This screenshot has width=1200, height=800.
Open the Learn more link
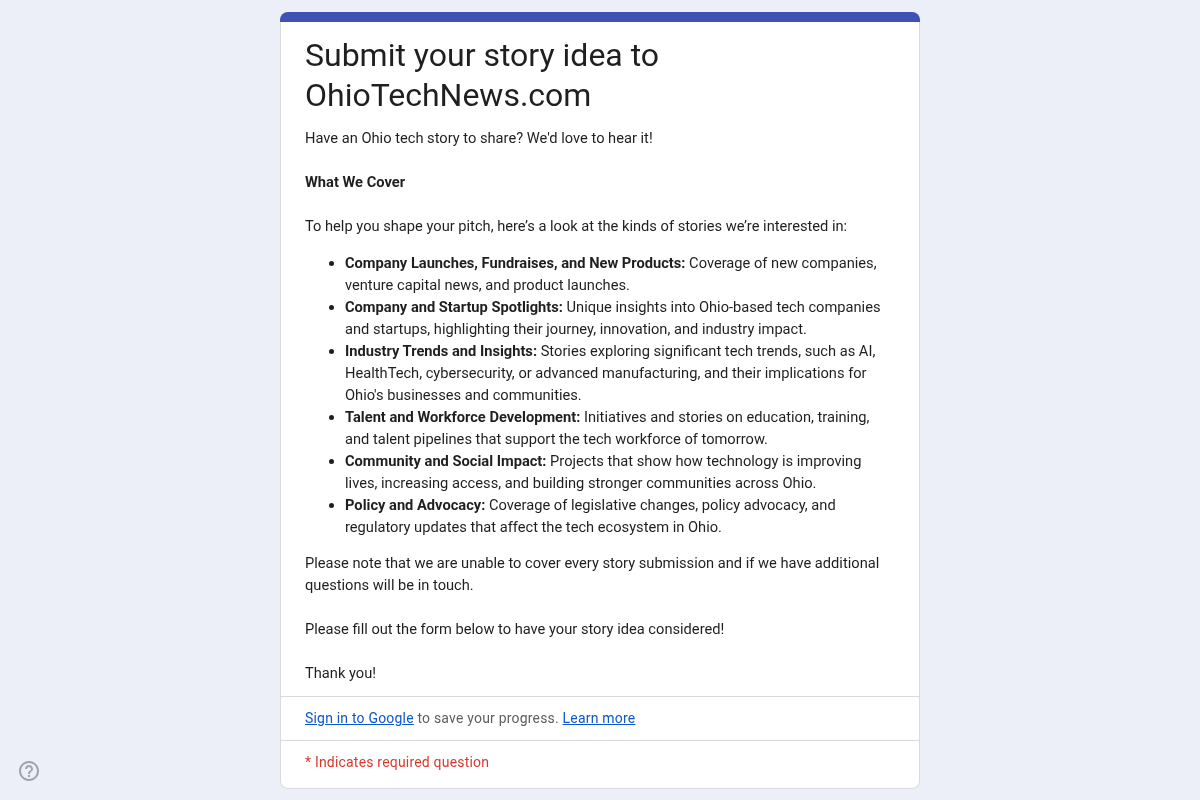pyautogui.click(x=598, y=718)
